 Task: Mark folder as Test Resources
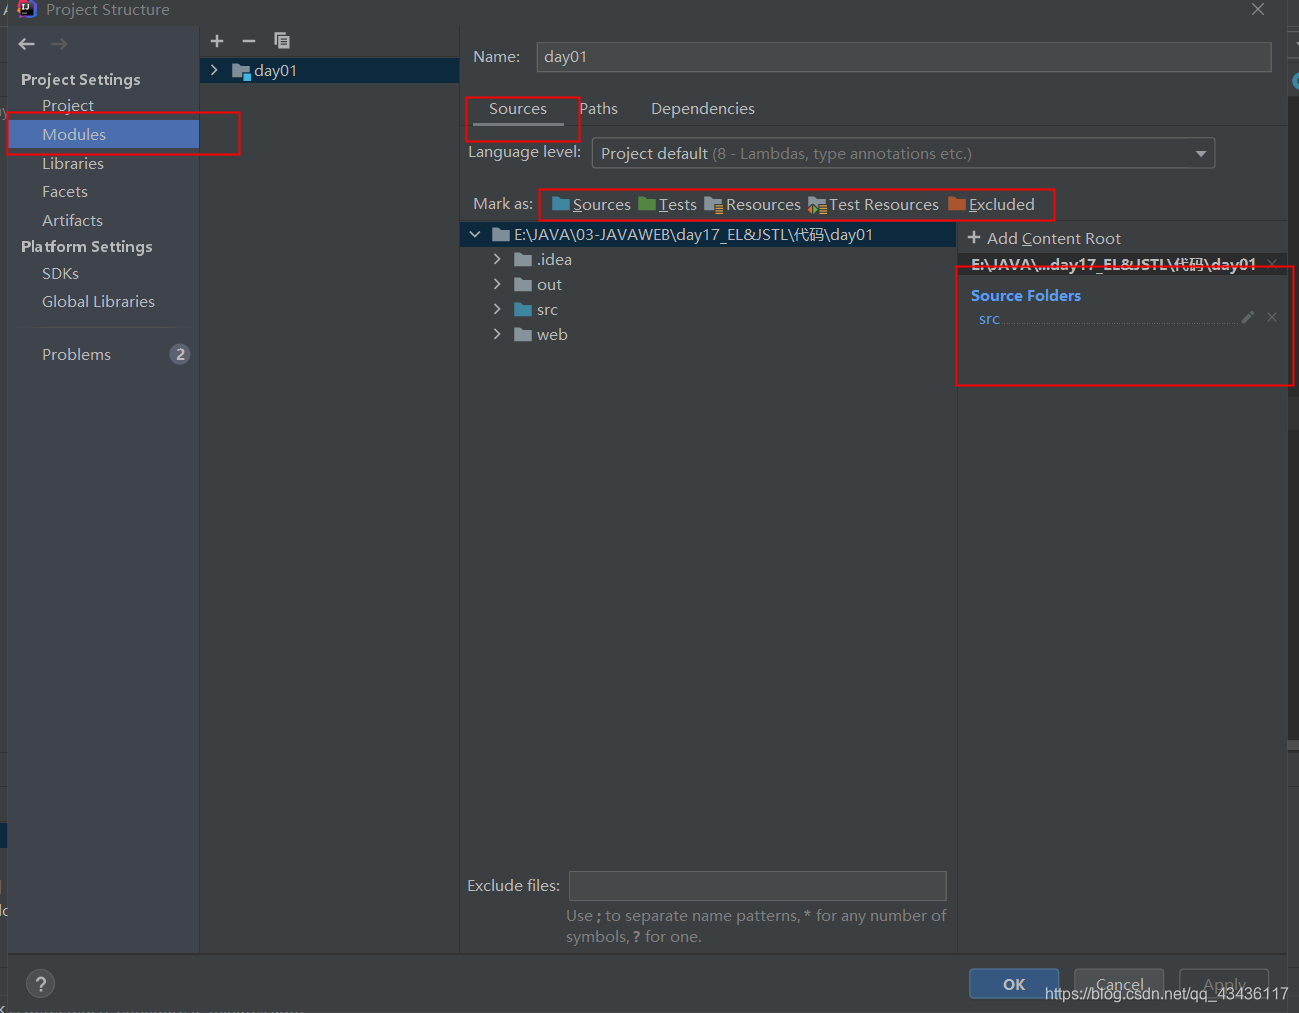pyautogui.click(x=873, y=204)
